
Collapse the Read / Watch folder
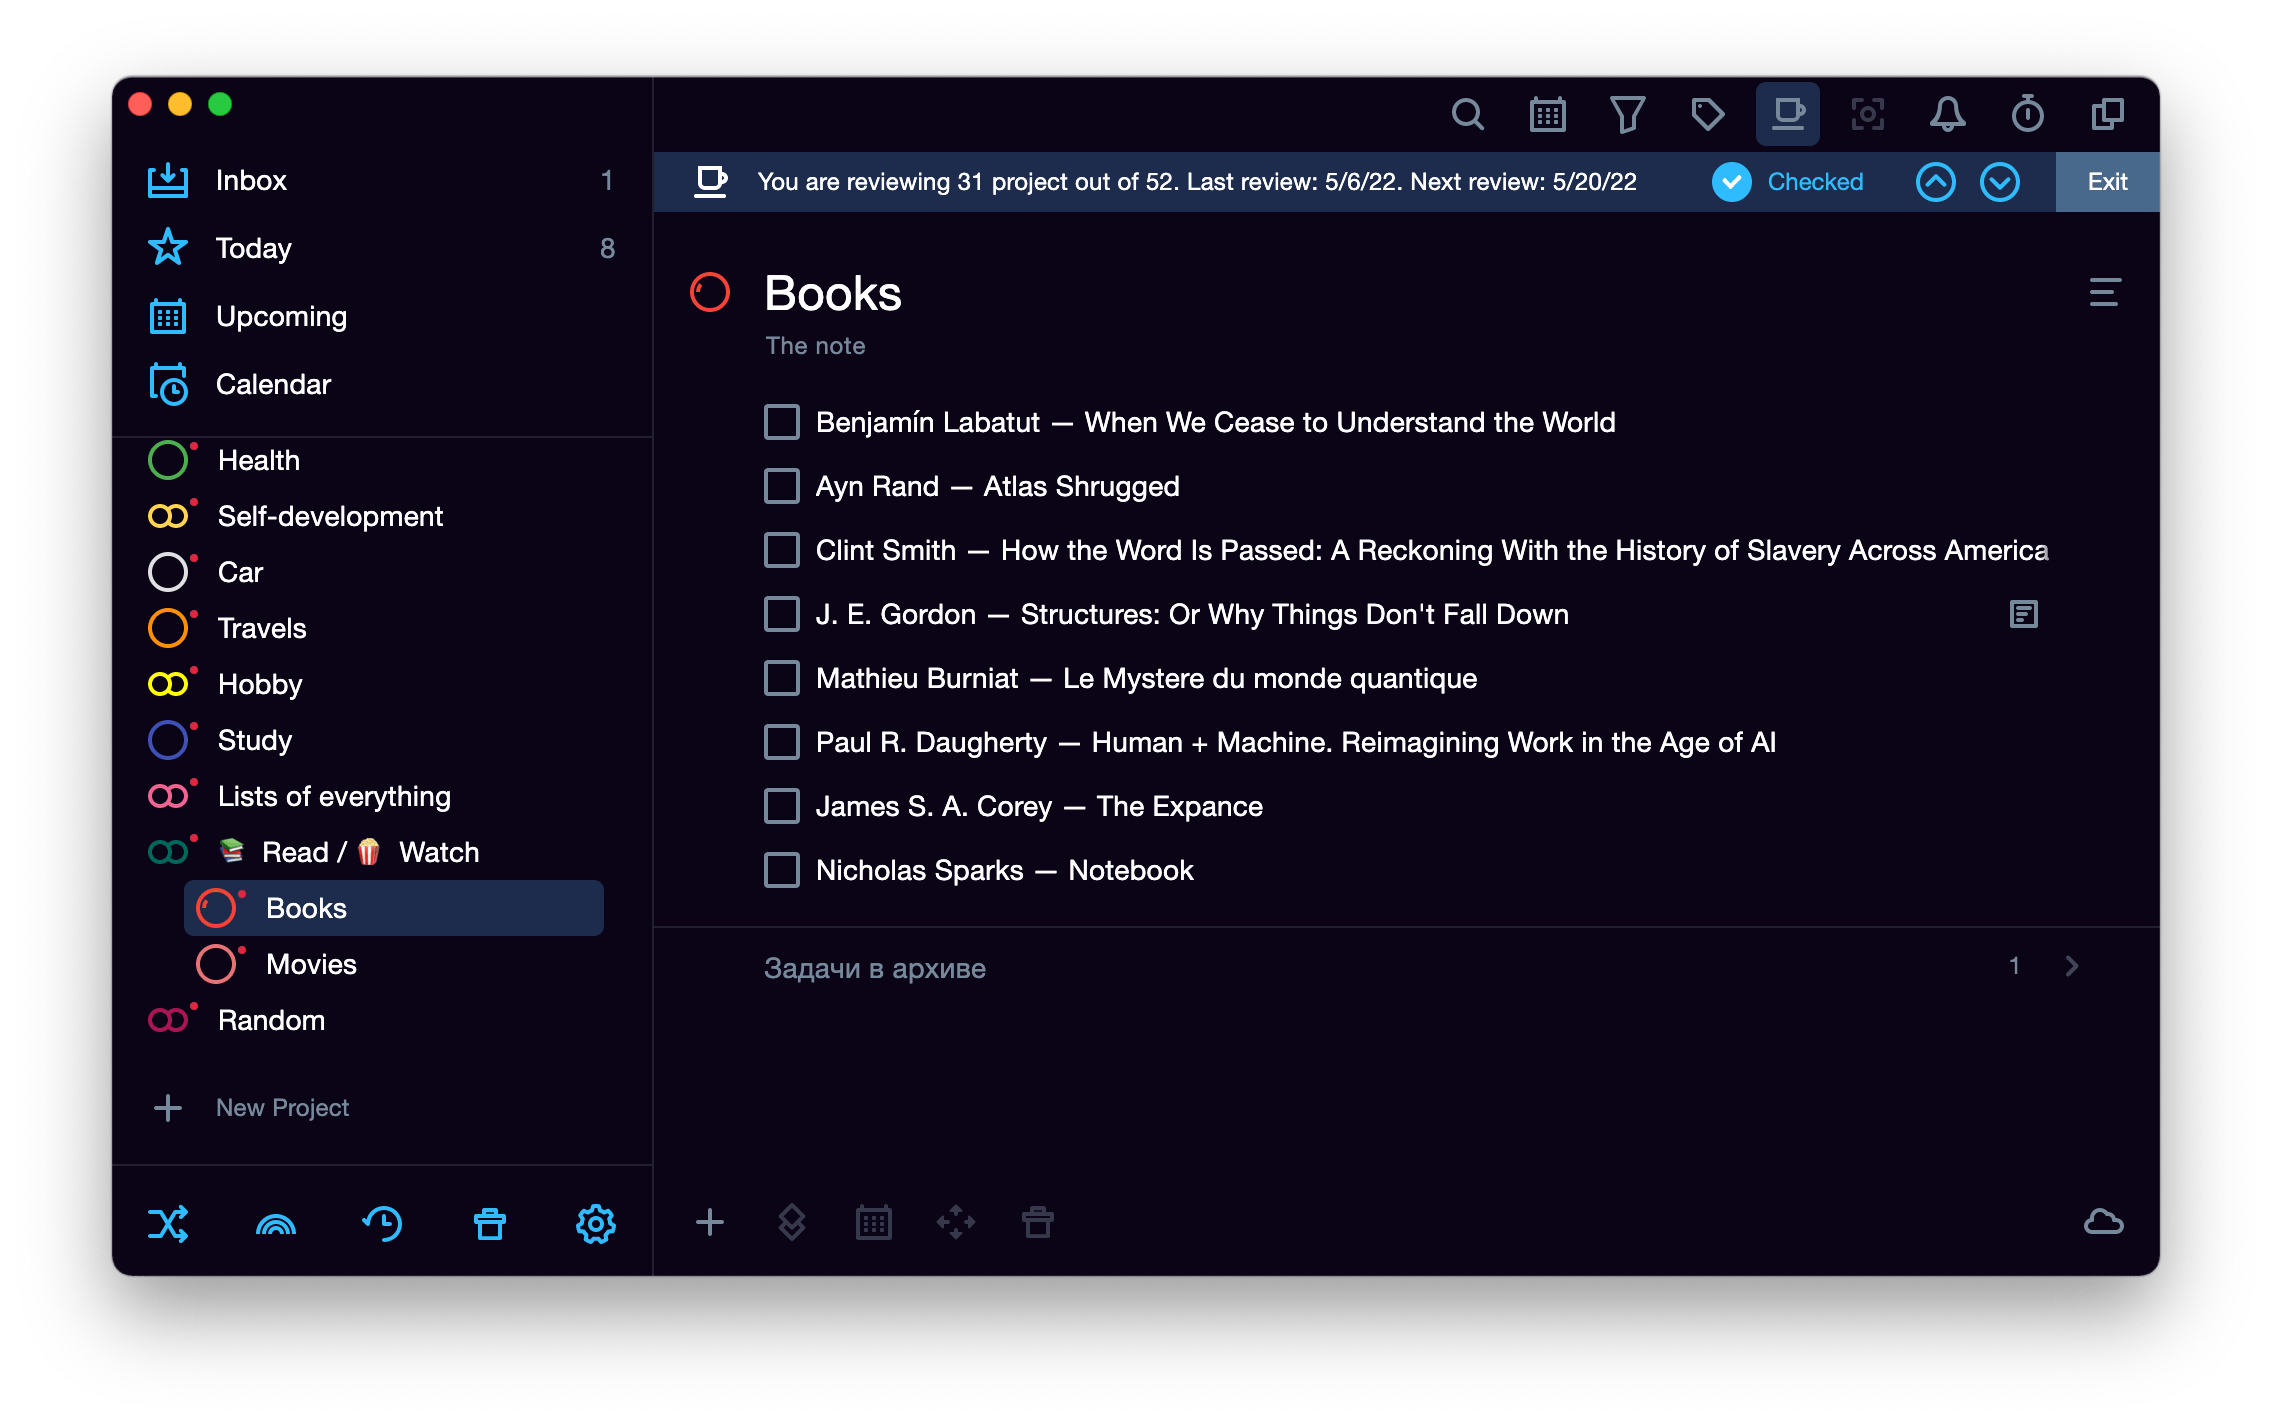(x=168, y=852)
